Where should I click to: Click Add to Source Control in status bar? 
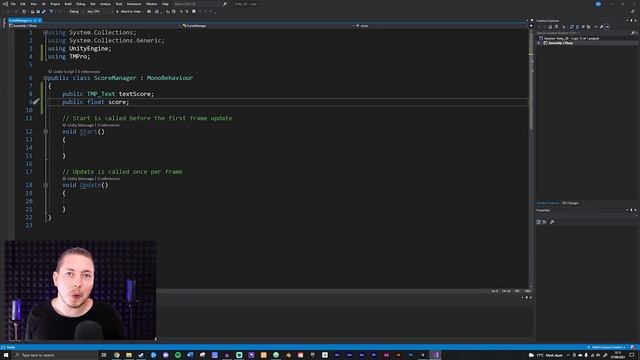click(607, 347)
